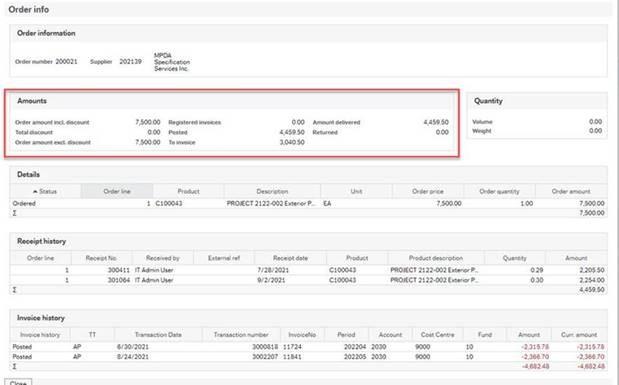The width and height of the screenshot is (619, 385).
Task: Select the EA unit cell
Action: pos(327,203)
